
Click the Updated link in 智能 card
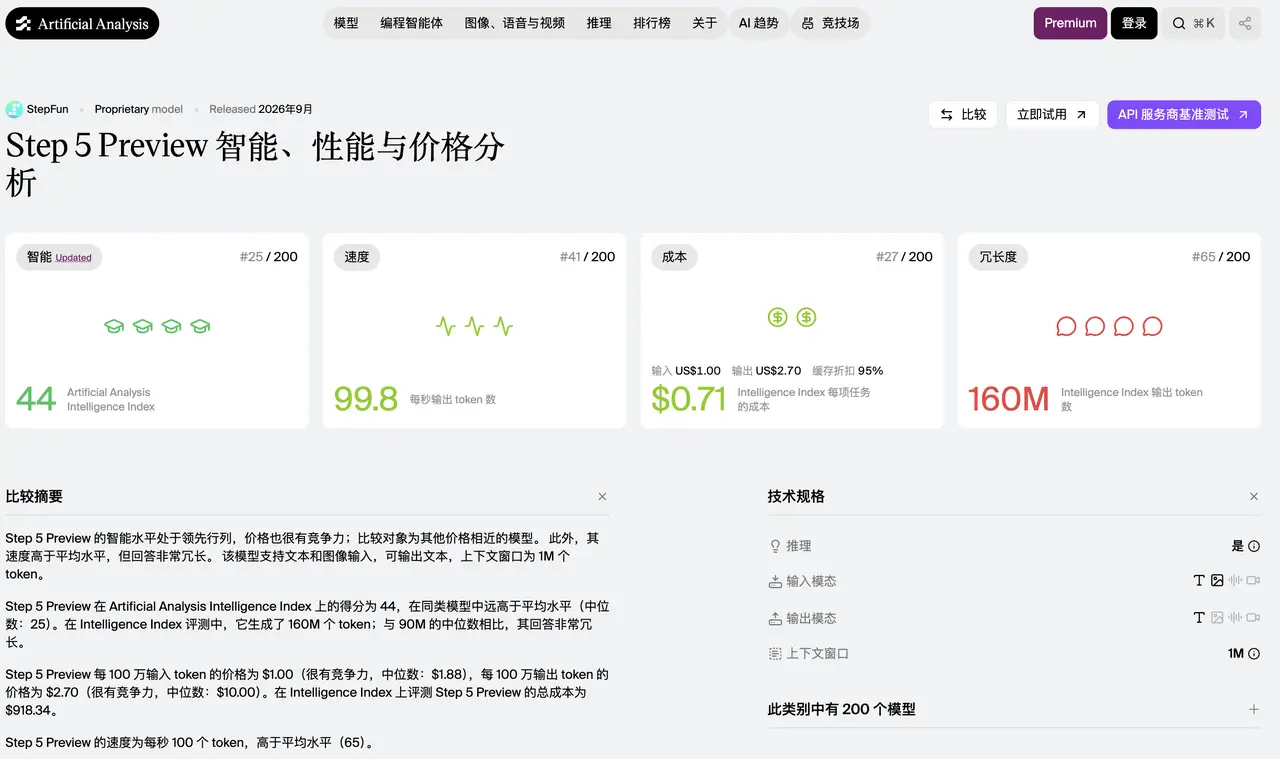point(73,258)
